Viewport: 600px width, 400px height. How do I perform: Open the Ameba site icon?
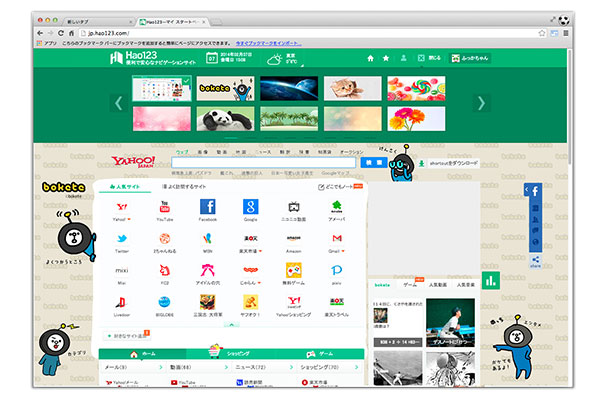(x=336, y=207)
